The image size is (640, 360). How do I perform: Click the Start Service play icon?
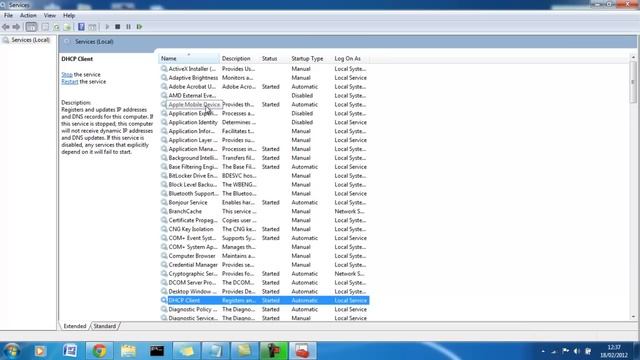[x=107, y=27]
